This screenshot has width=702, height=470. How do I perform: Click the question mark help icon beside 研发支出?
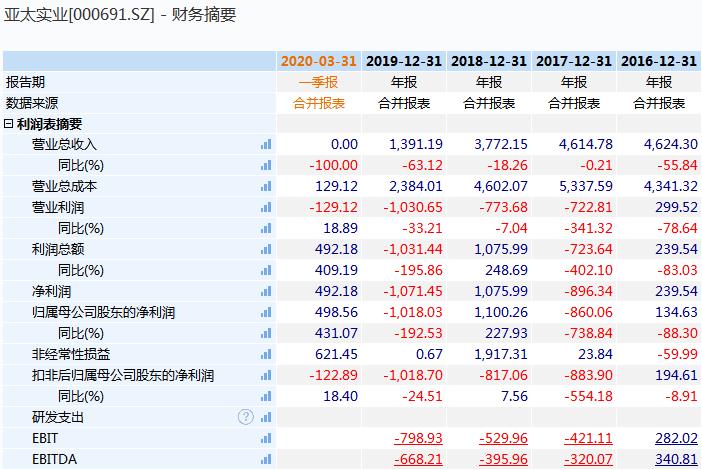(x=246, y=417)
